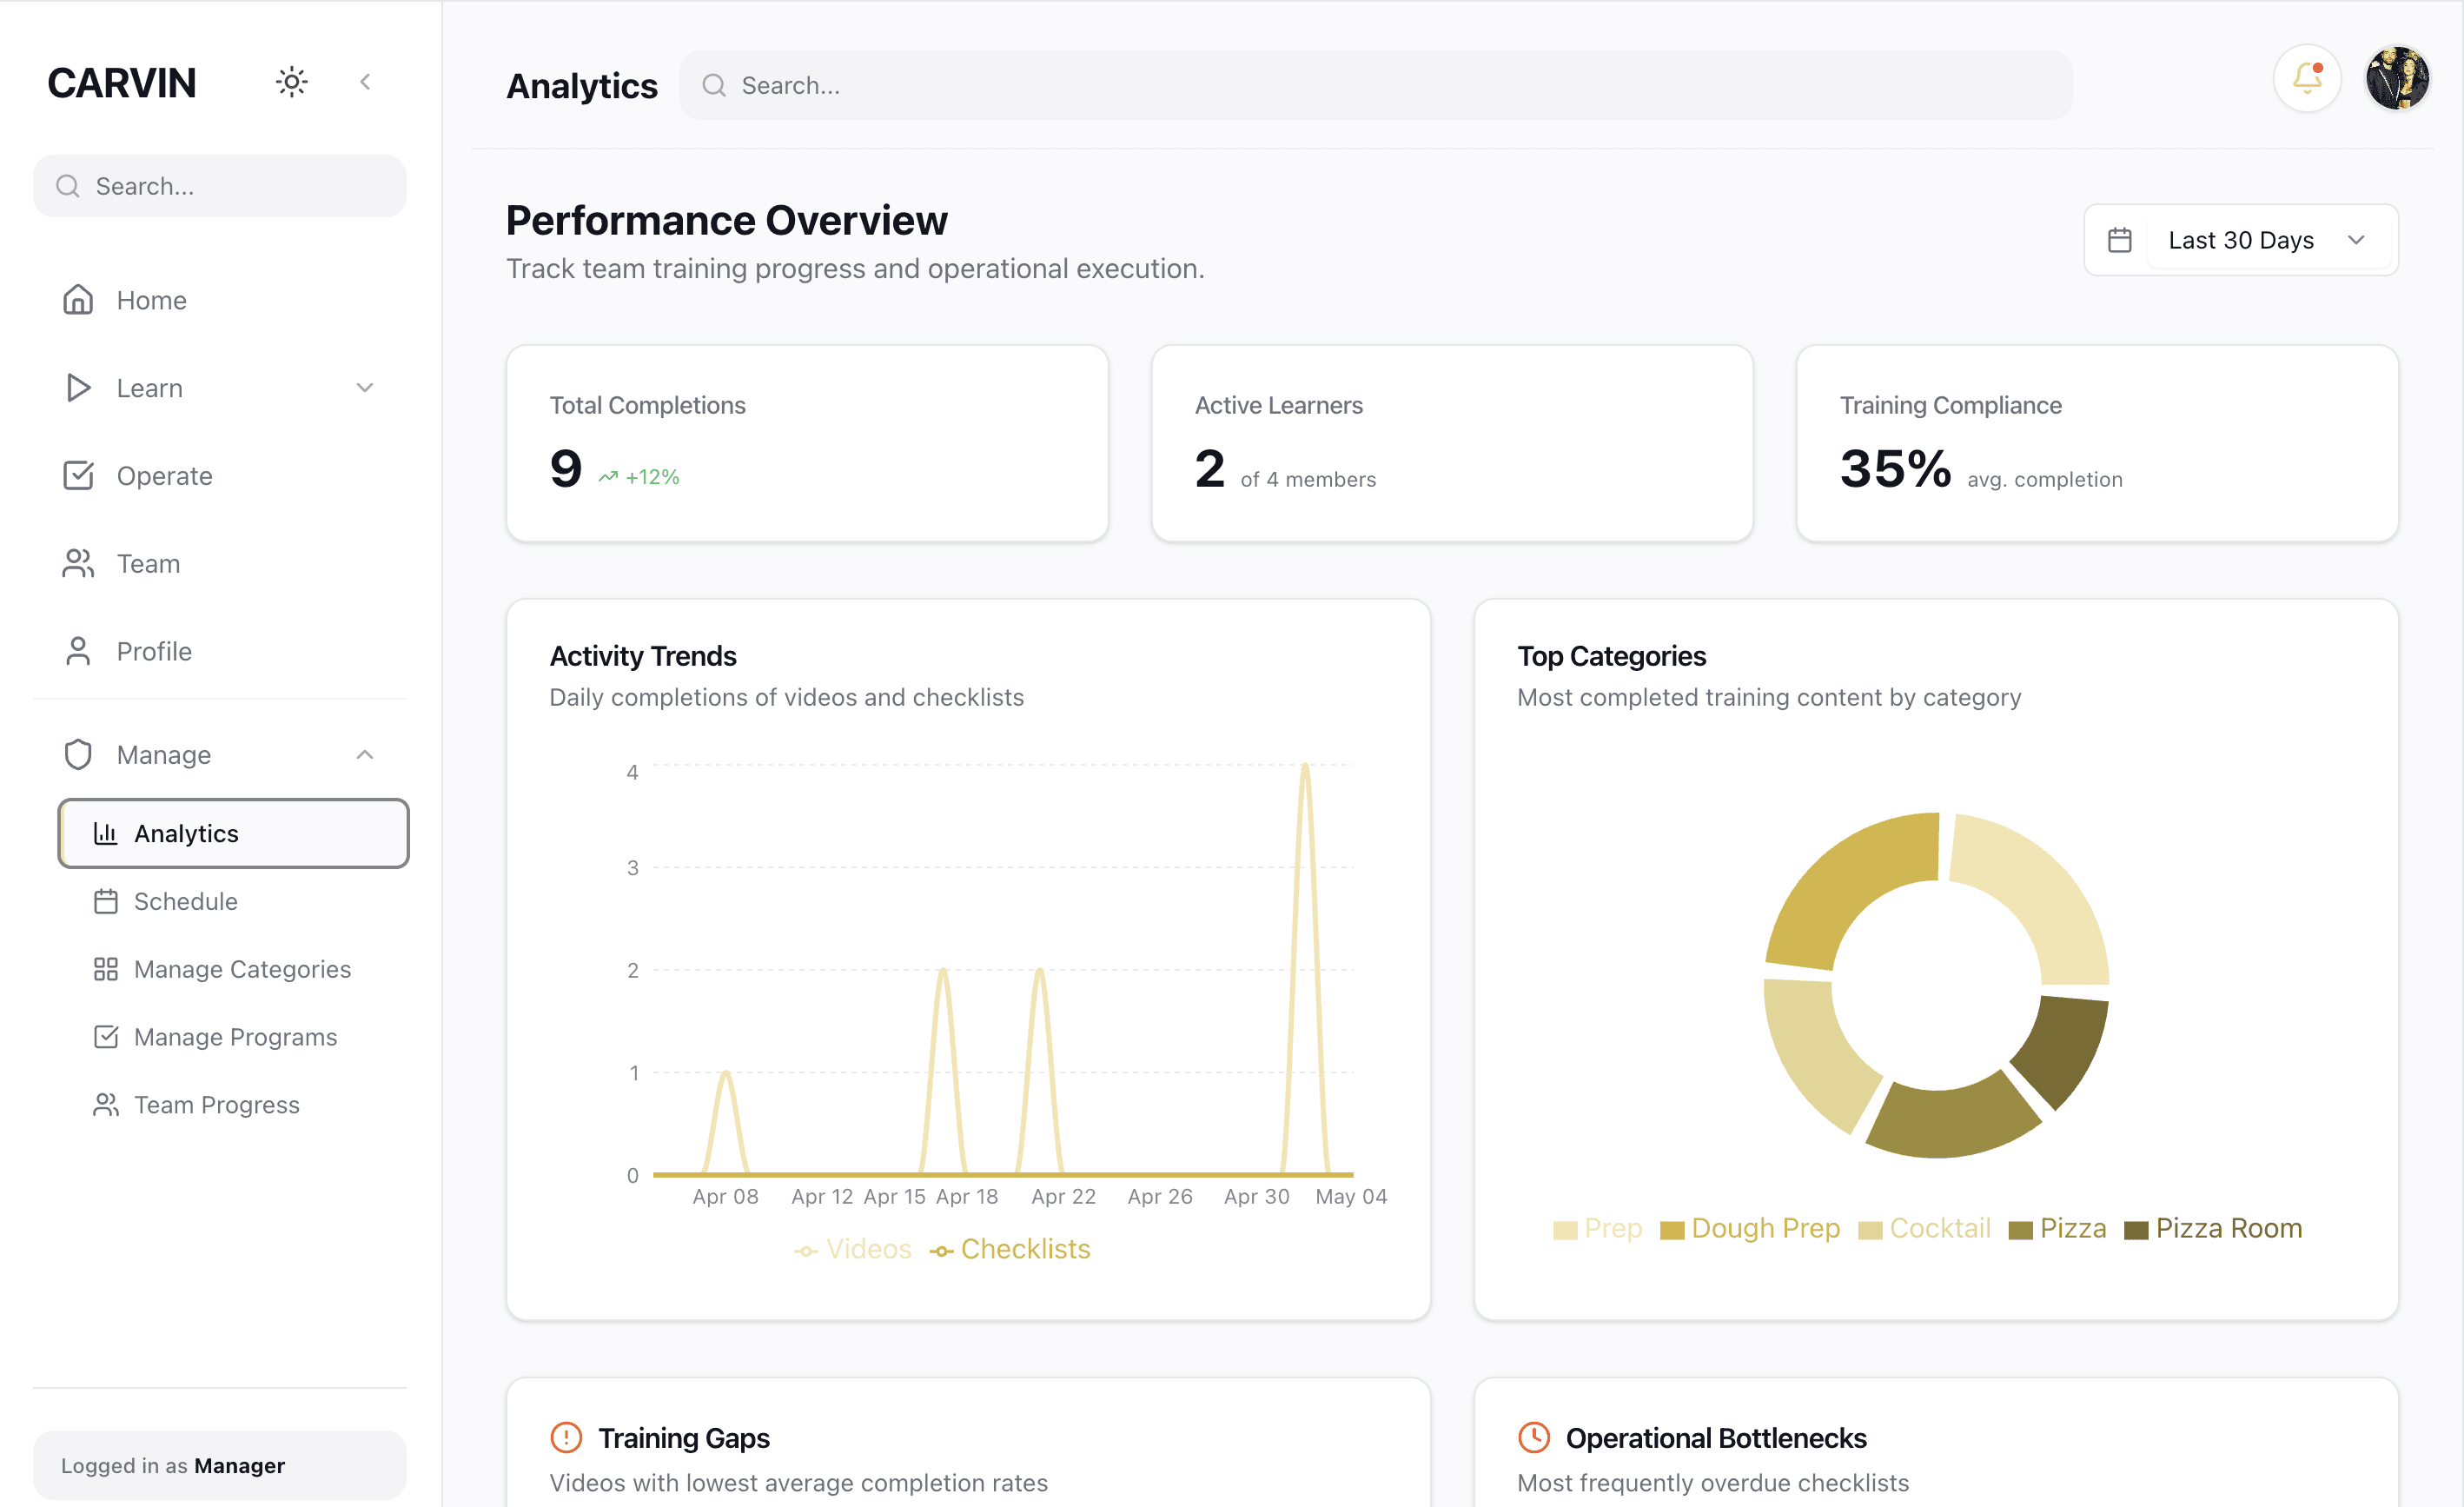Go to the Operate page
Image resolution: width=2464 pixels, height=1507 pixels.
(x=220, y=476)
